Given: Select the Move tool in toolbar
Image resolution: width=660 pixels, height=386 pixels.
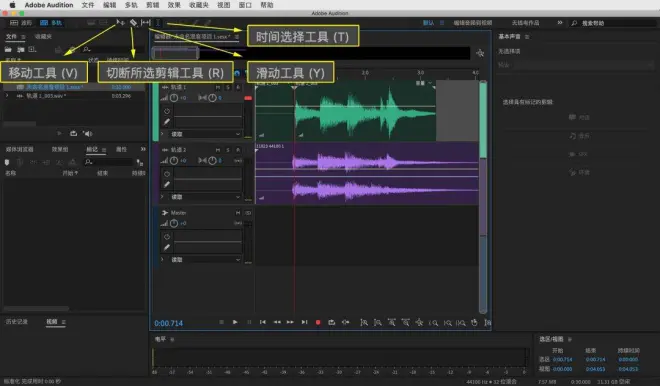Looking at the screenshot, I should click(120, 22).
